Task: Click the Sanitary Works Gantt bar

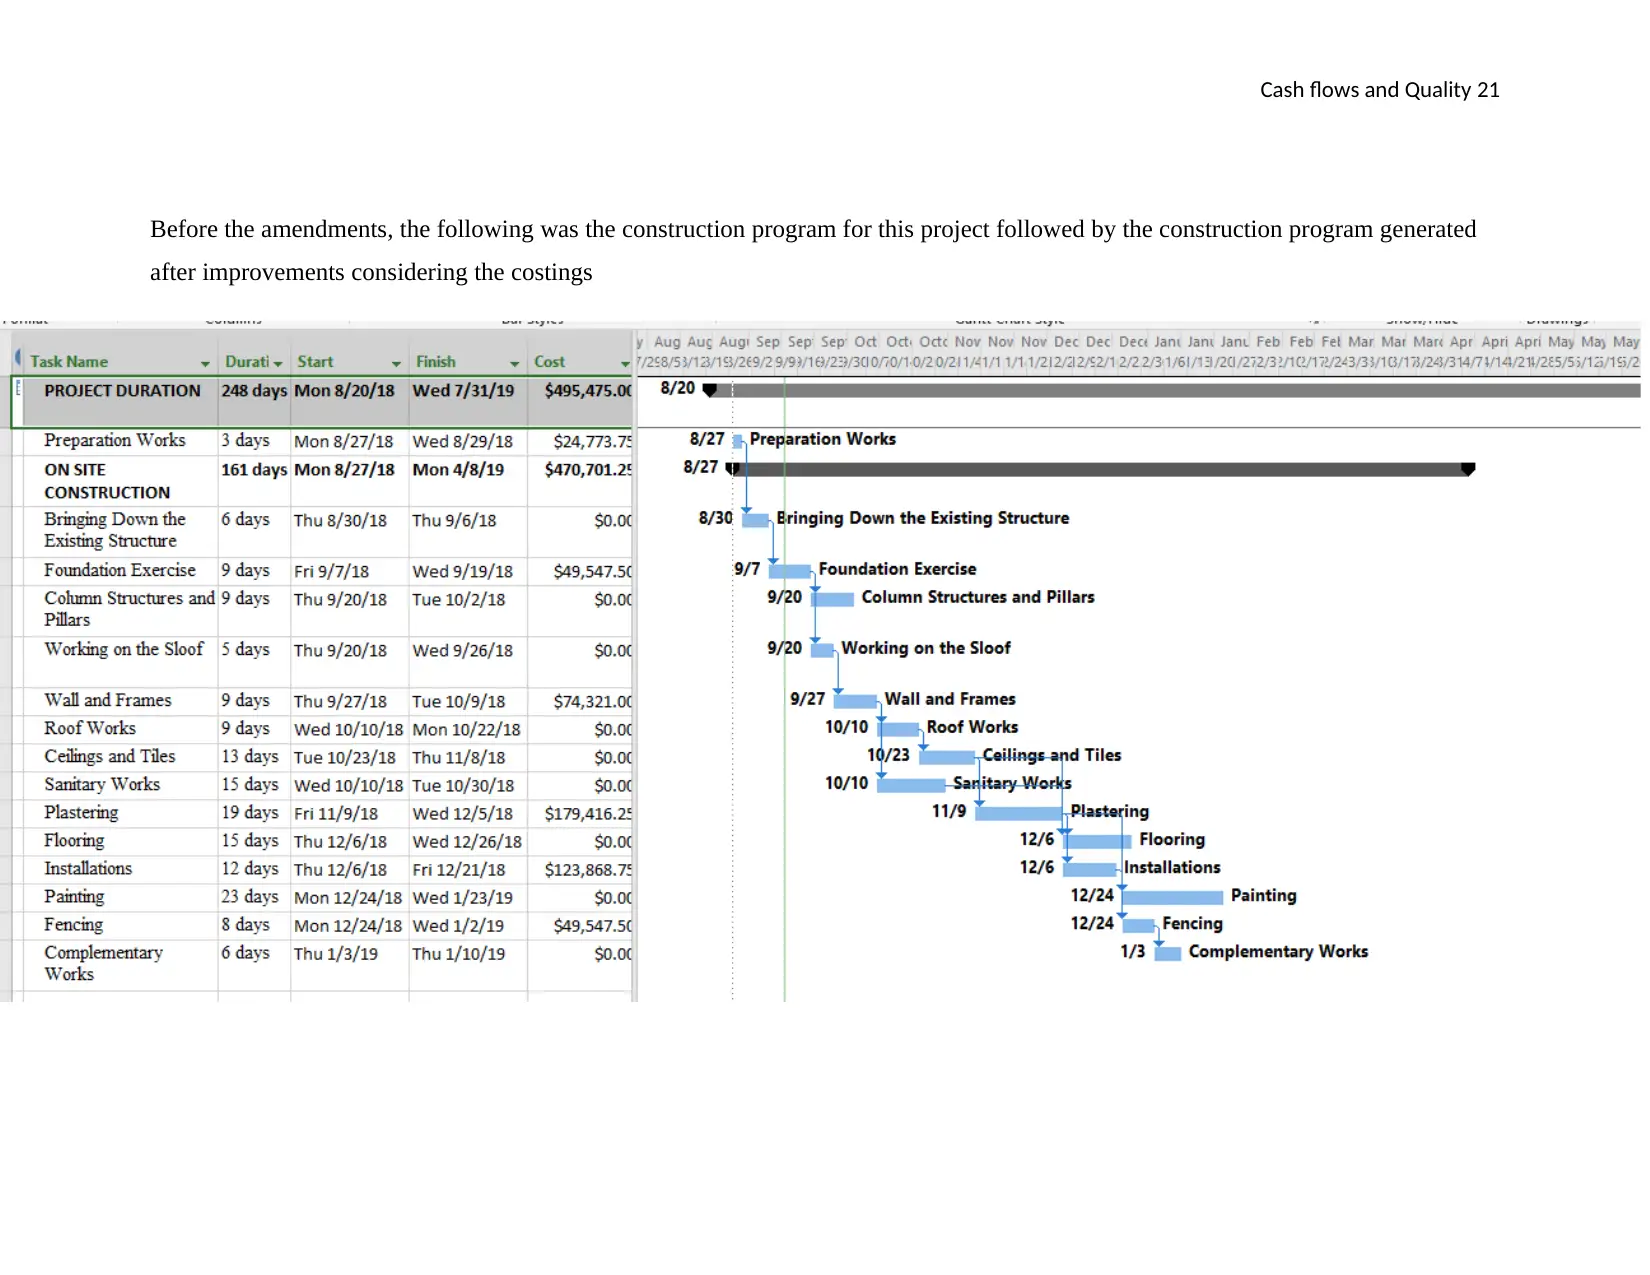Action: 912,785
